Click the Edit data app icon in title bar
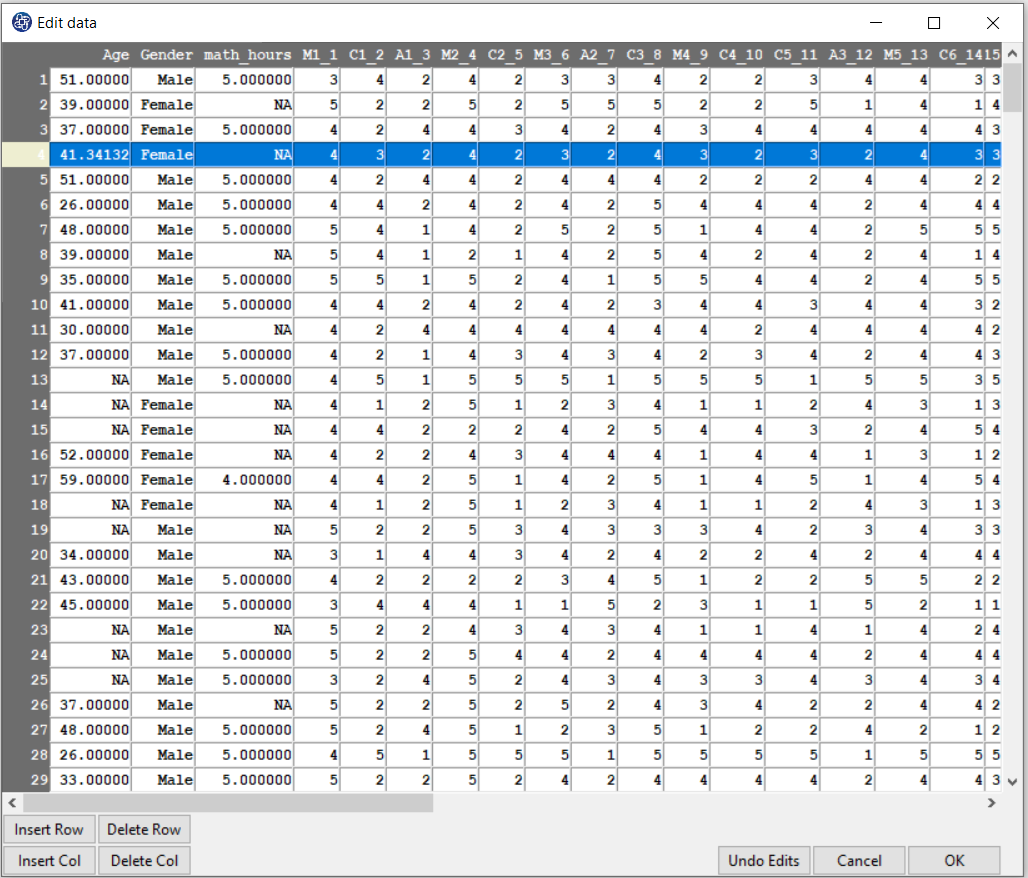 [22, 22]
